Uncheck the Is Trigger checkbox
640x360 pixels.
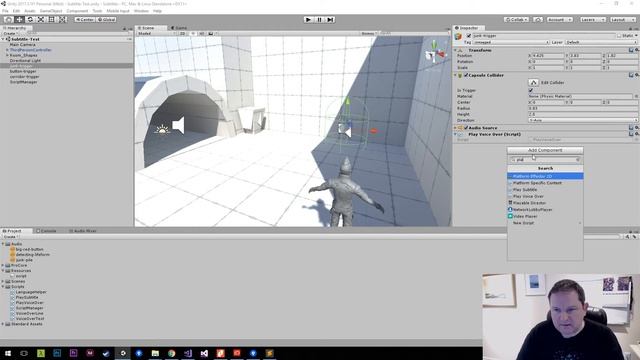point(531,90)
